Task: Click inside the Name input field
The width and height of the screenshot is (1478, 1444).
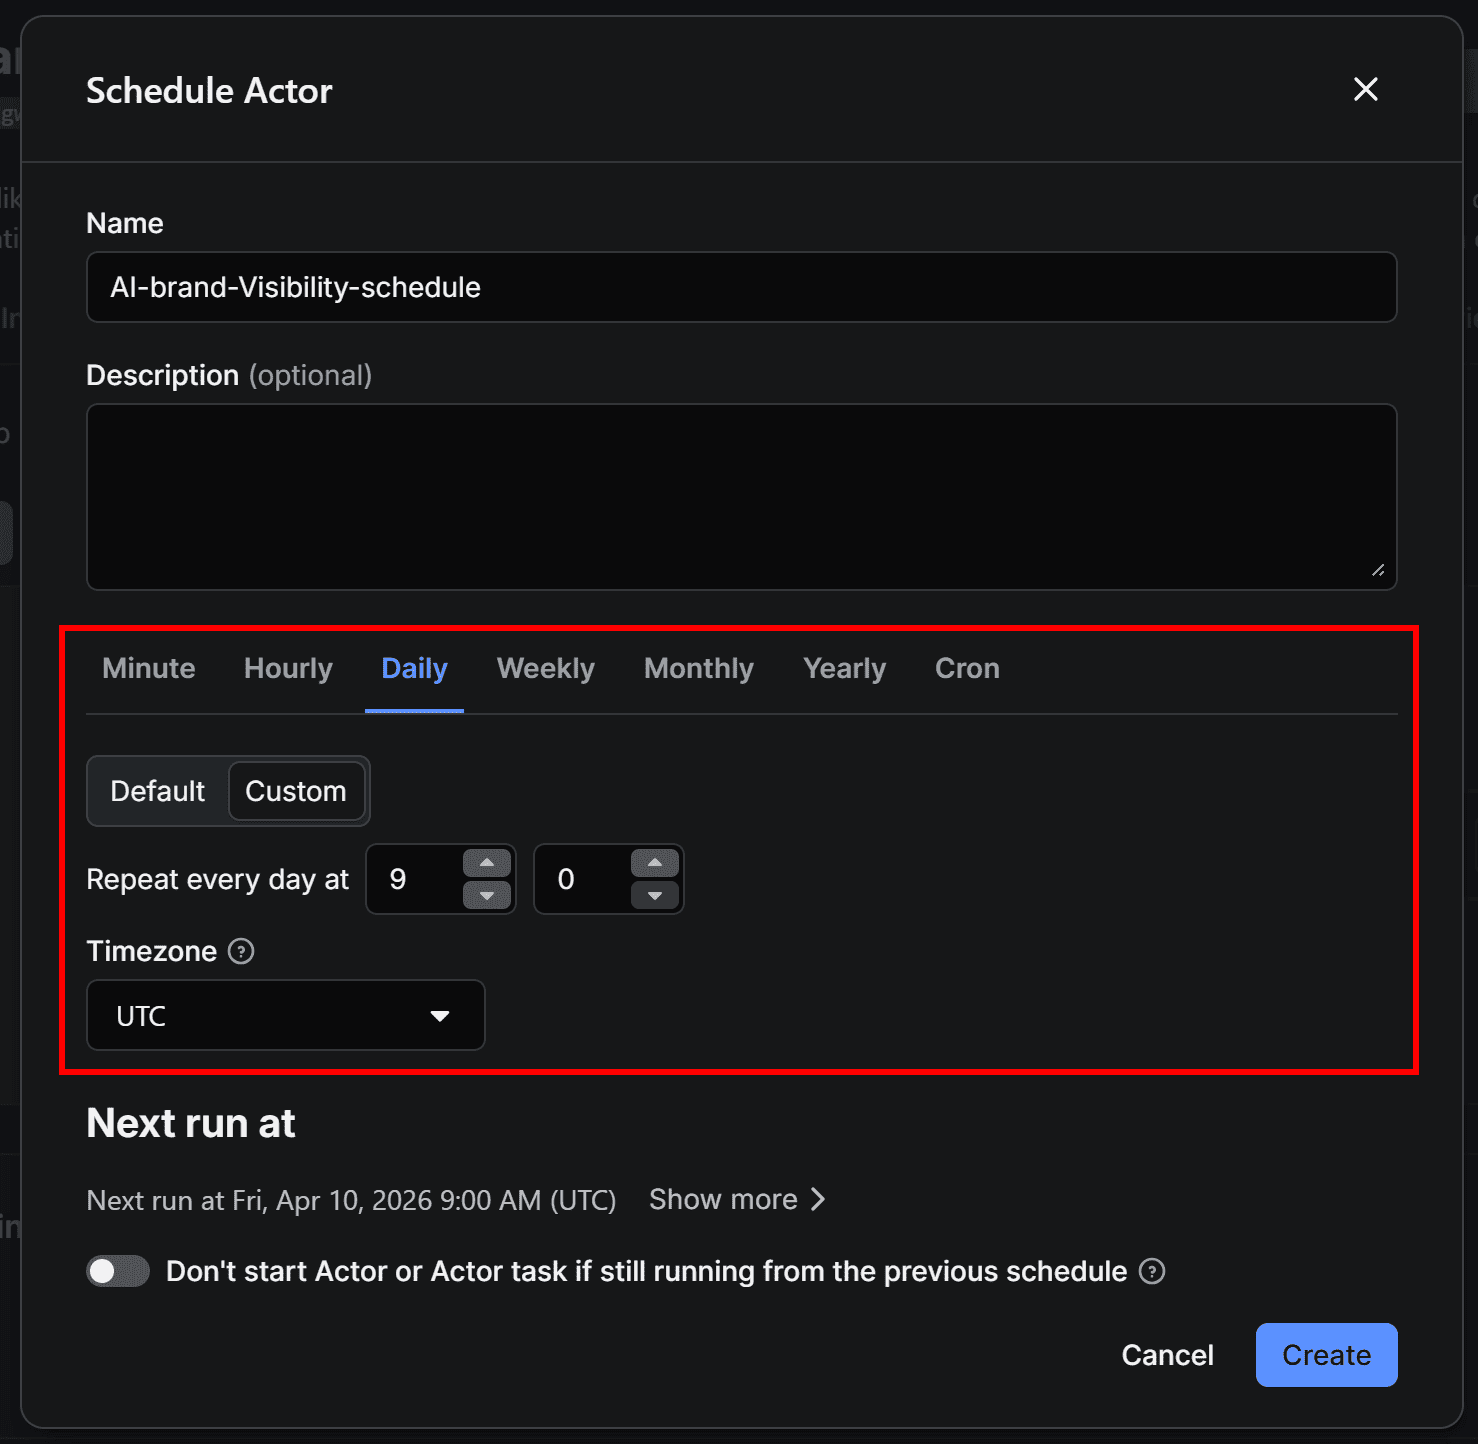Action: point(740,287)
